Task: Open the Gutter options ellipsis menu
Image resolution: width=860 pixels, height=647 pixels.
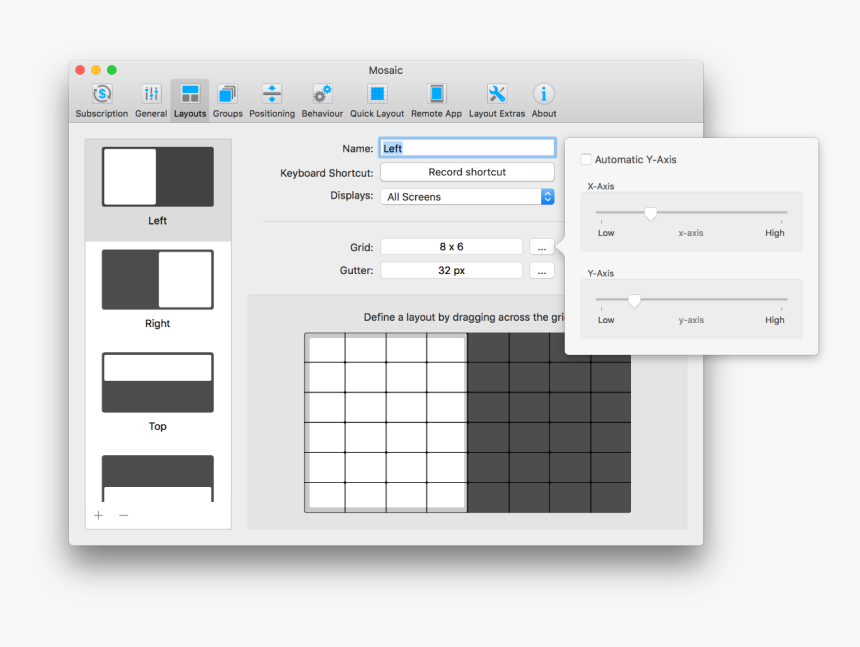Action: point(541,270)
